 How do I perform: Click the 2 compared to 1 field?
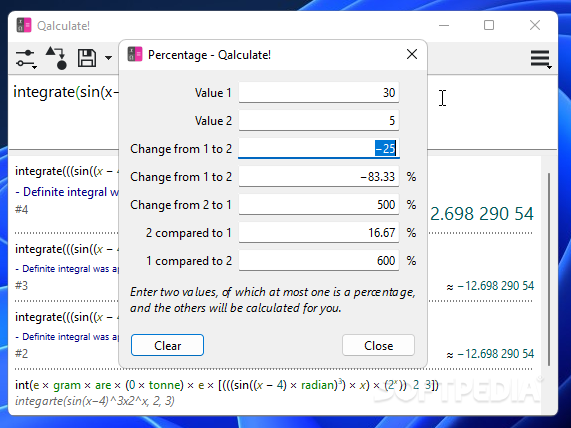(x=319, y=233)
